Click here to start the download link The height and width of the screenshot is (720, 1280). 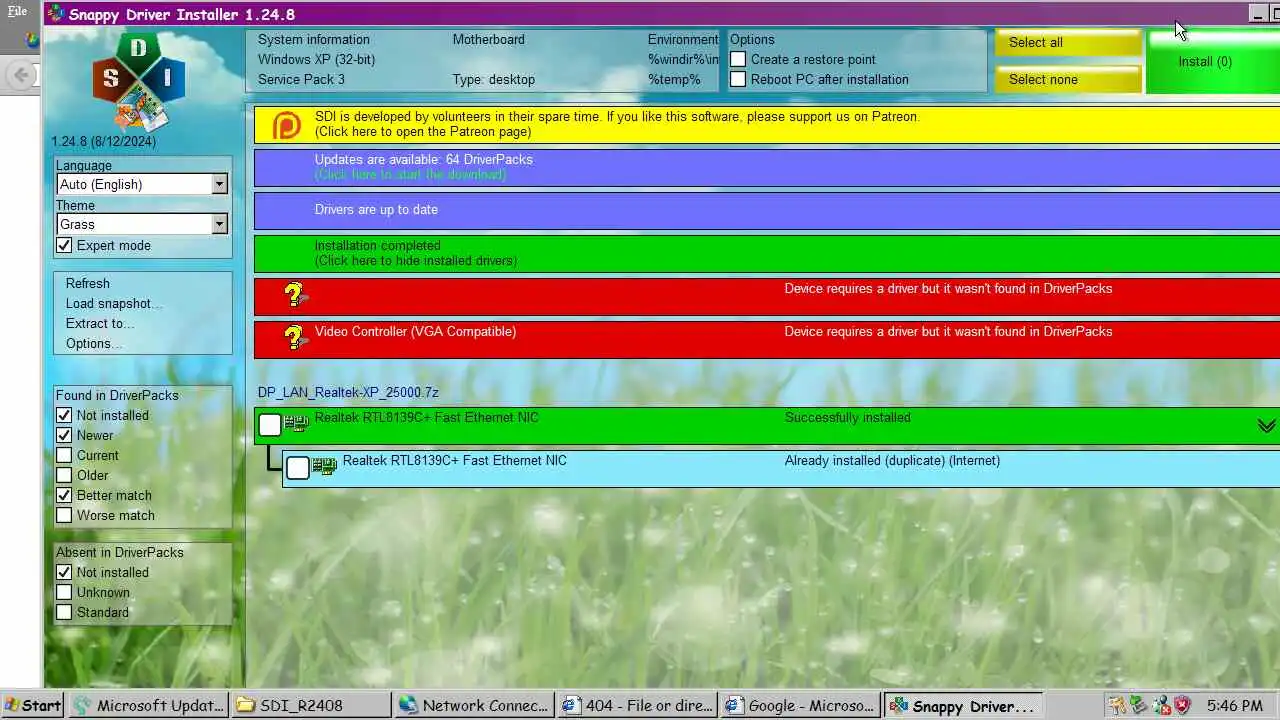(x=410, y=174)
